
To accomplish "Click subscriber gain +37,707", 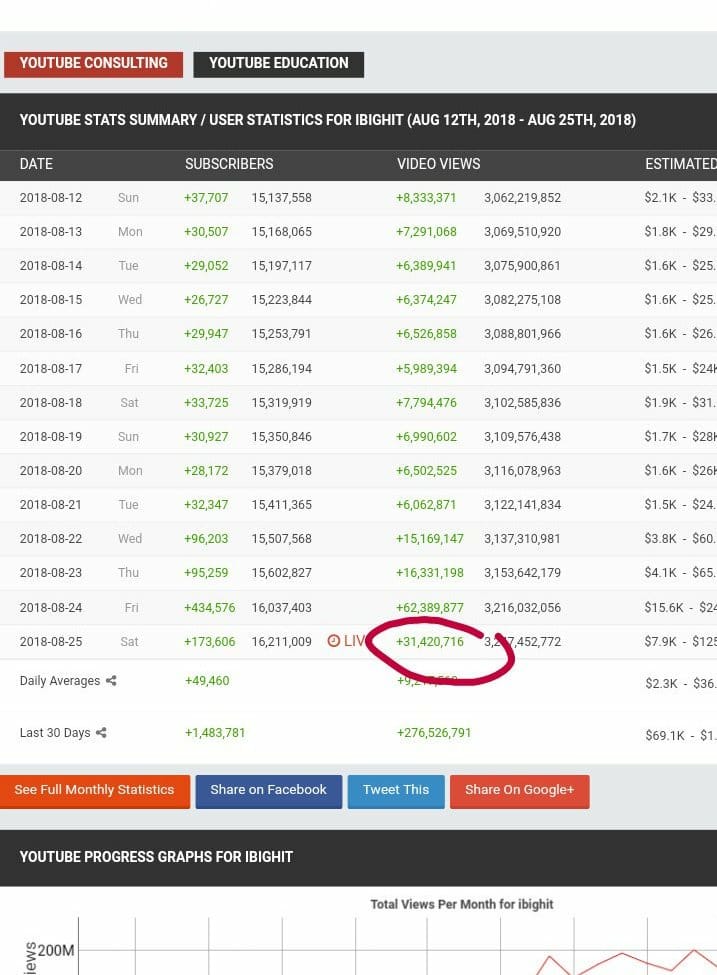I will click(206, 198).
